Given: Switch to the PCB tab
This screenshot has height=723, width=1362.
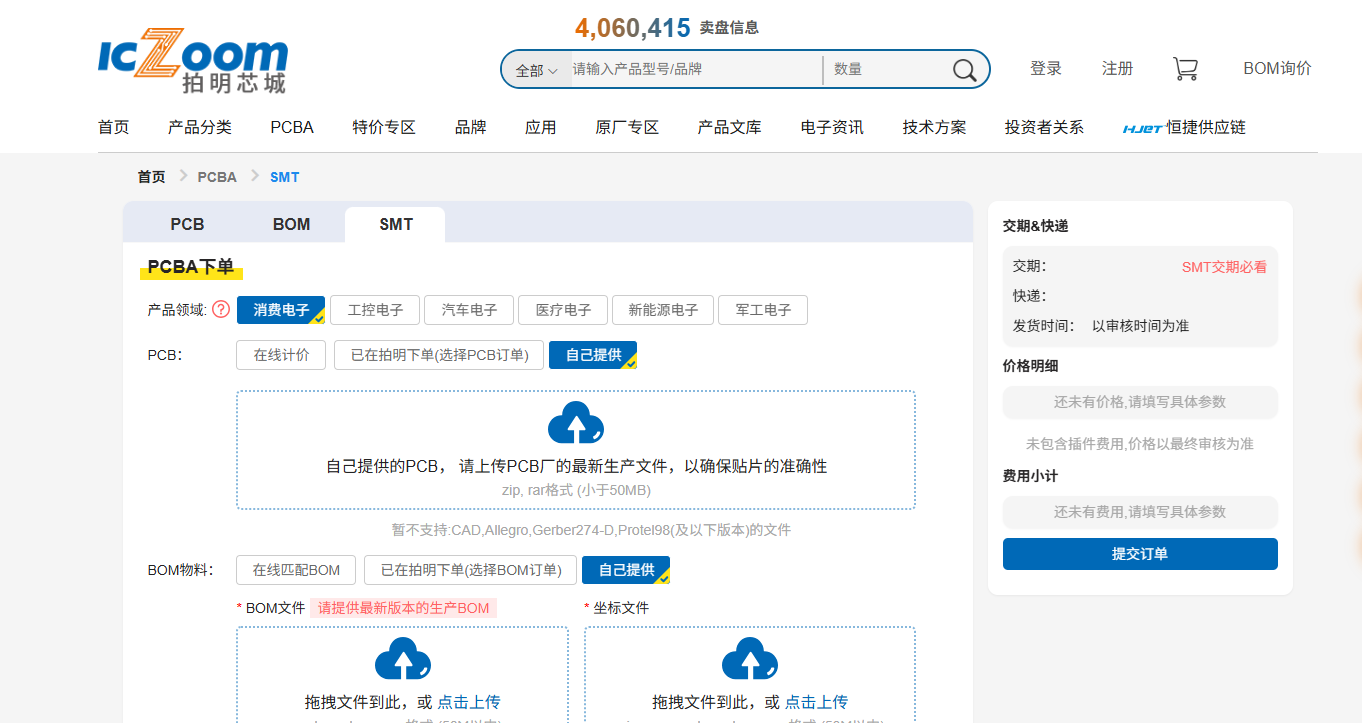Looking at the screenshot, I should (x=187, y=224).
